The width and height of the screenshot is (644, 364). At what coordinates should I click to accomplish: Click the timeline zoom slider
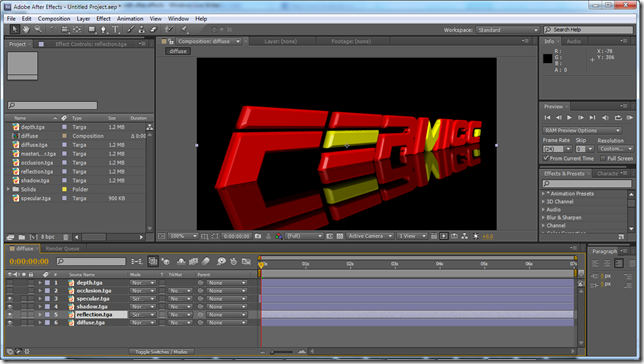click(x=282, y=352)
